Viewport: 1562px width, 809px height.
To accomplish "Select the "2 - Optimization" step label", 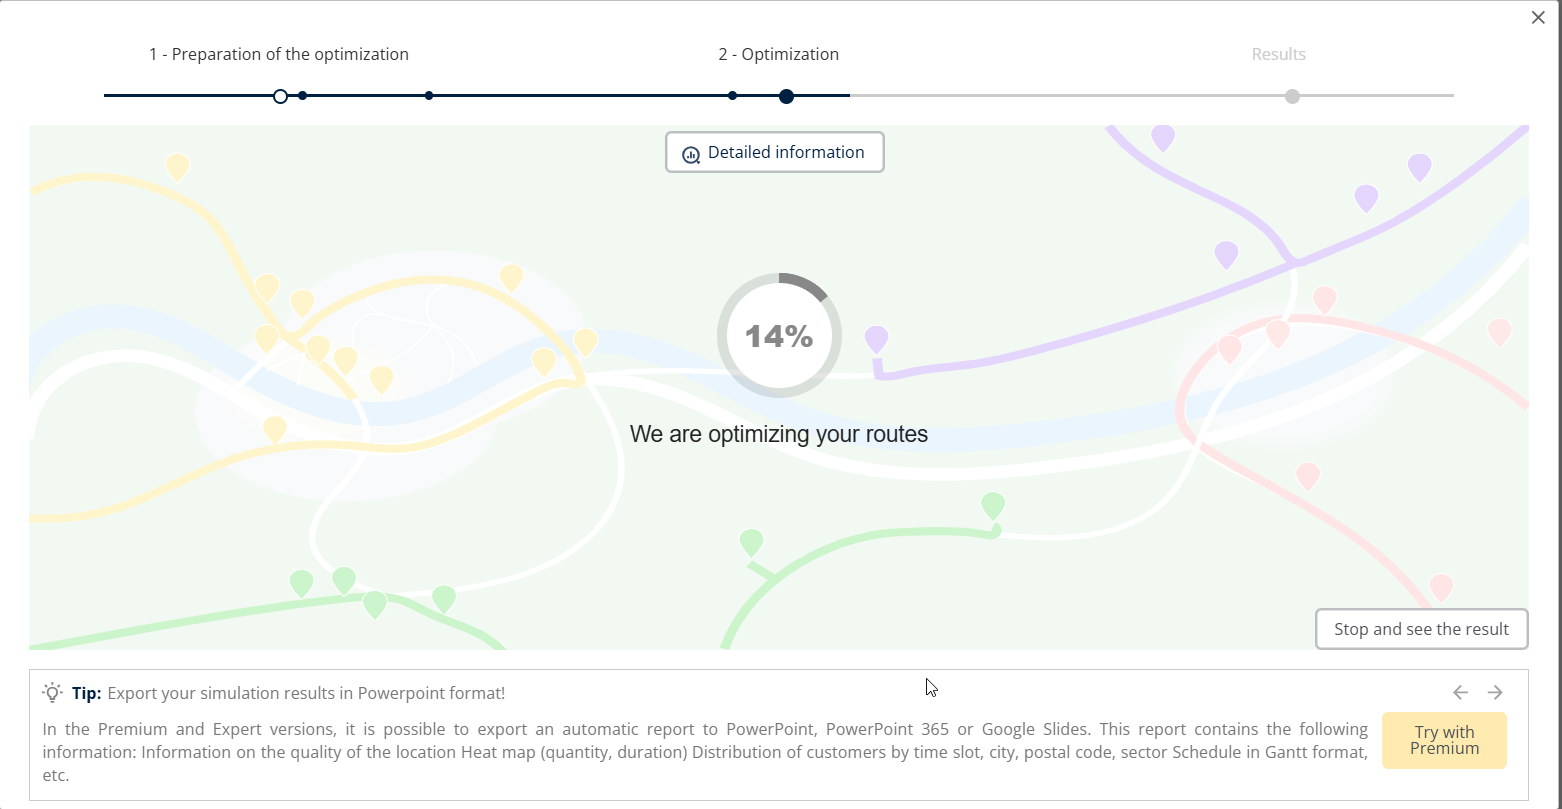I will (x=778, y=54).
